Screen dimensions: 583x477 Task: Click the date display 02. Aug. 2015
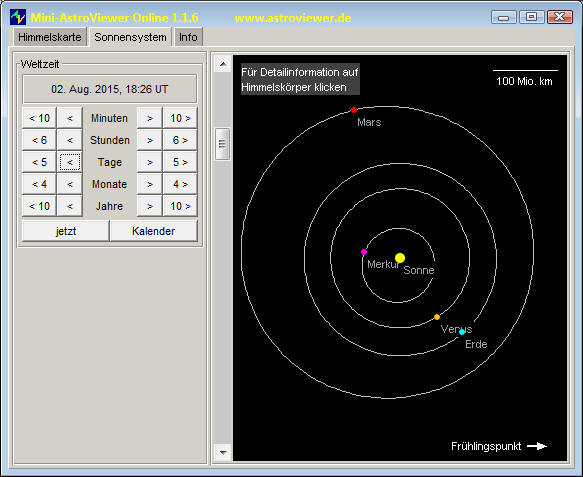110,89
